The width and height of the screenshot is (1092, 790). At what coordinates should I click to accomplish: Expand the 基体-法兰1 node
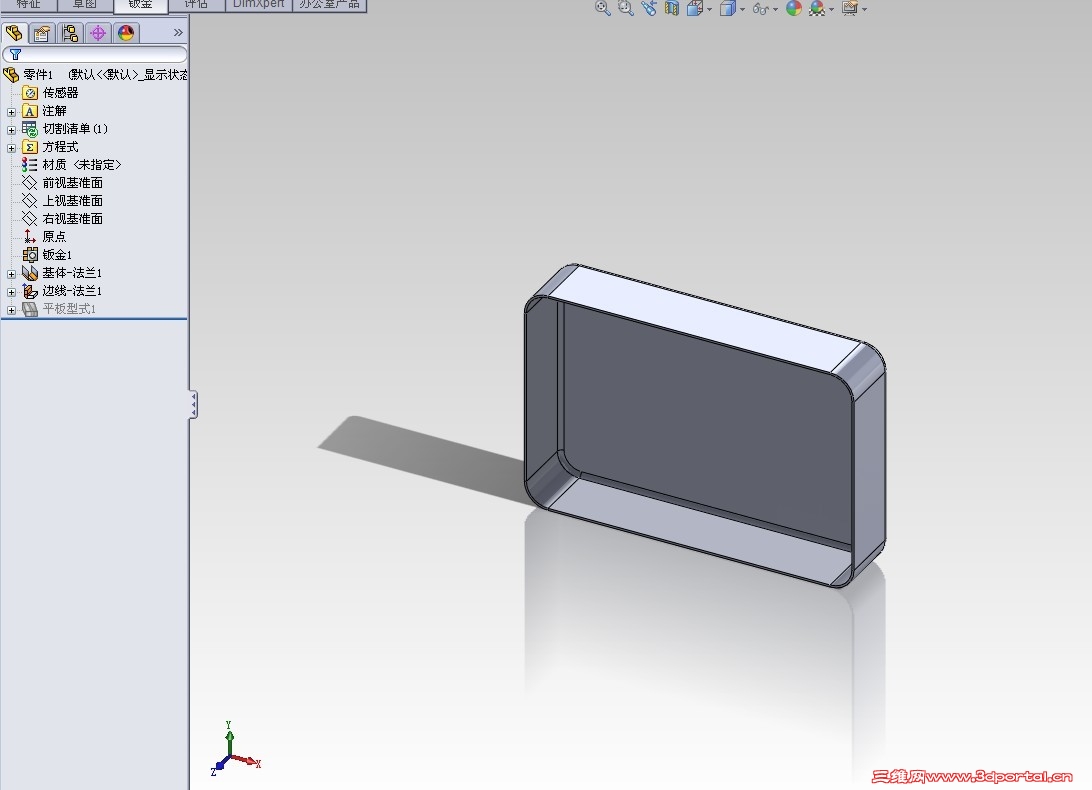pos(11,274)
